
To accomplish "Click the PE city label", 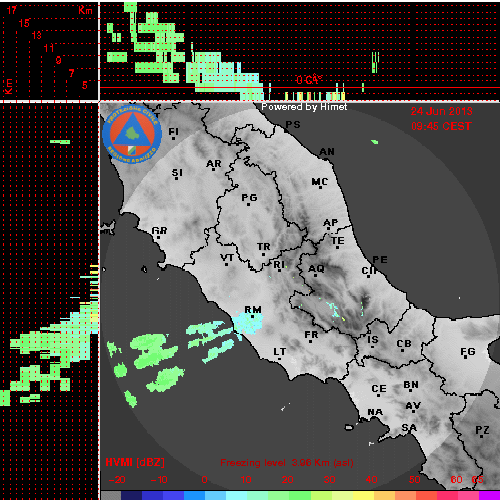I will 380,260.
